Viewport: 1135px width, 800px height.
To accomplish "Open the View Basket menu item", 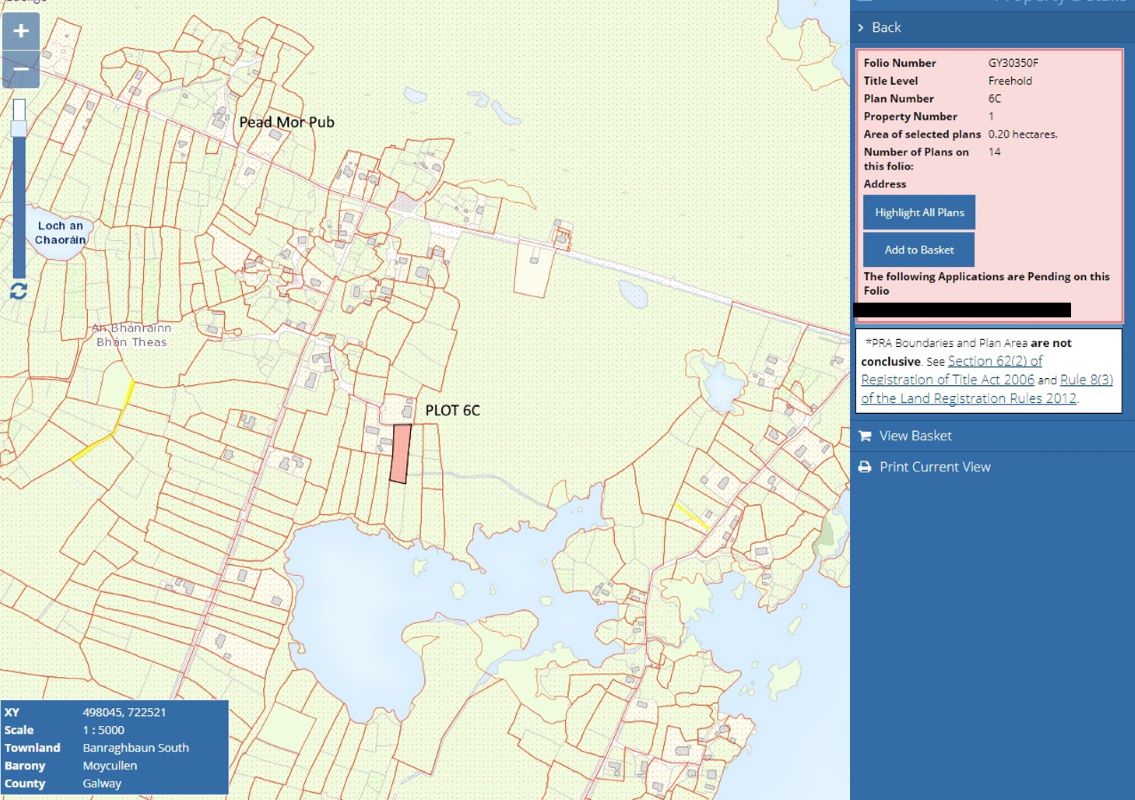I will pyautogui.click(x=915, y=436).
